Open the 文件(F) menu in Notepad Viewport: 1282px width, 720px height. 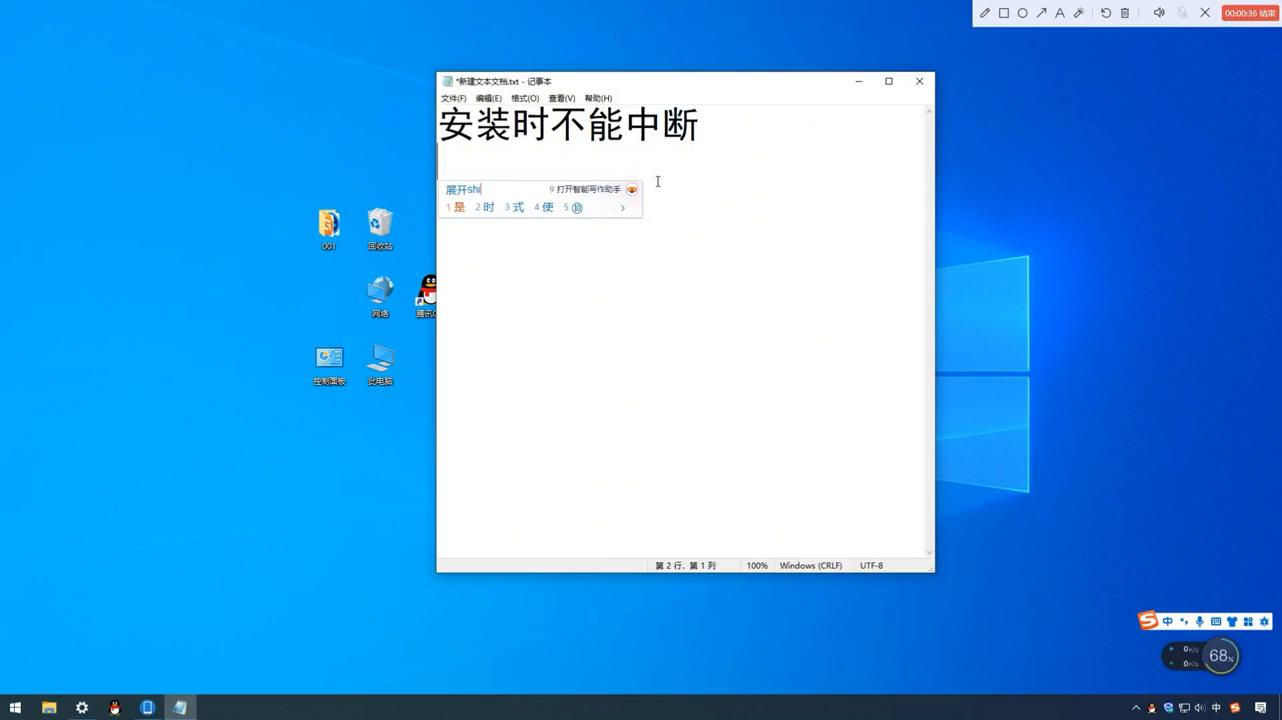tap(452, 98)
